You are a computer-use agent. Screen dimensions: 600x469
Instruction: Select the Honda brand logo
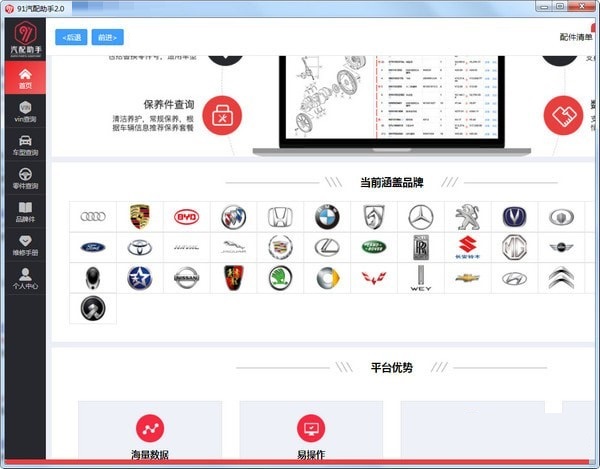[x=280, y=217]
